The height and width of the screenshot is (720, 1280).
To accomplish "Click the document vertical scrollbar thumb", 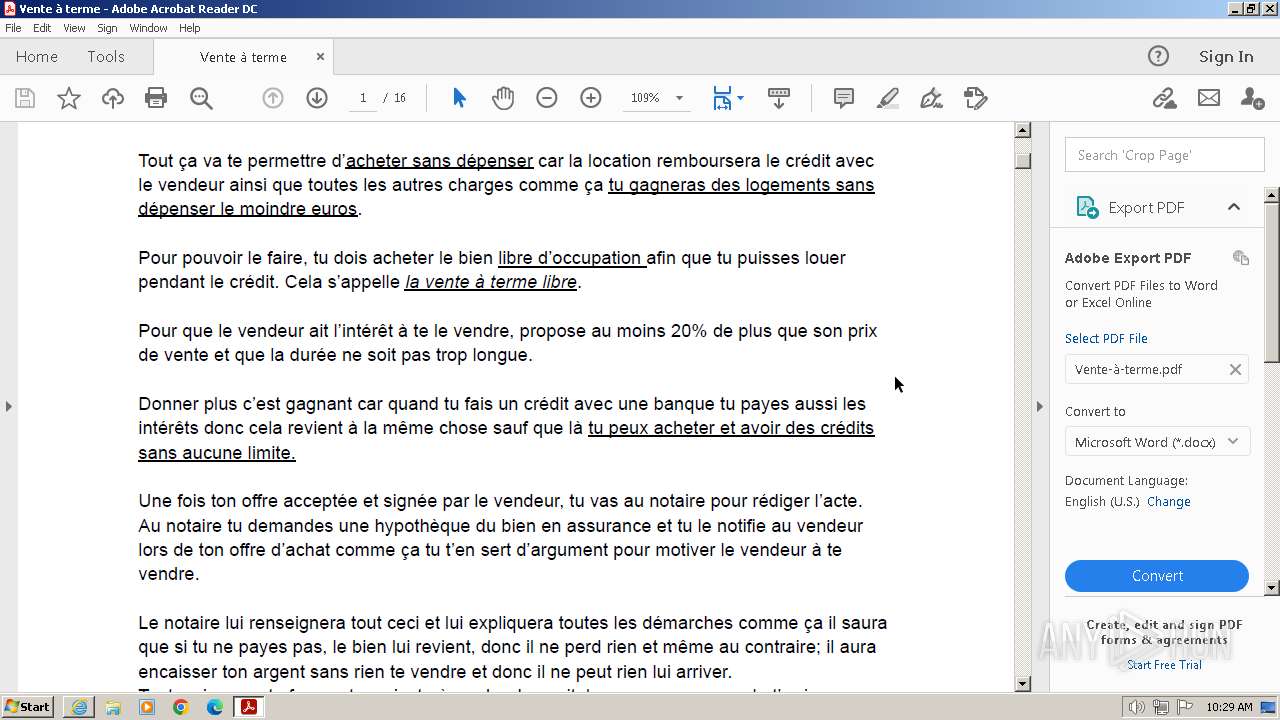I will 1022,160.
